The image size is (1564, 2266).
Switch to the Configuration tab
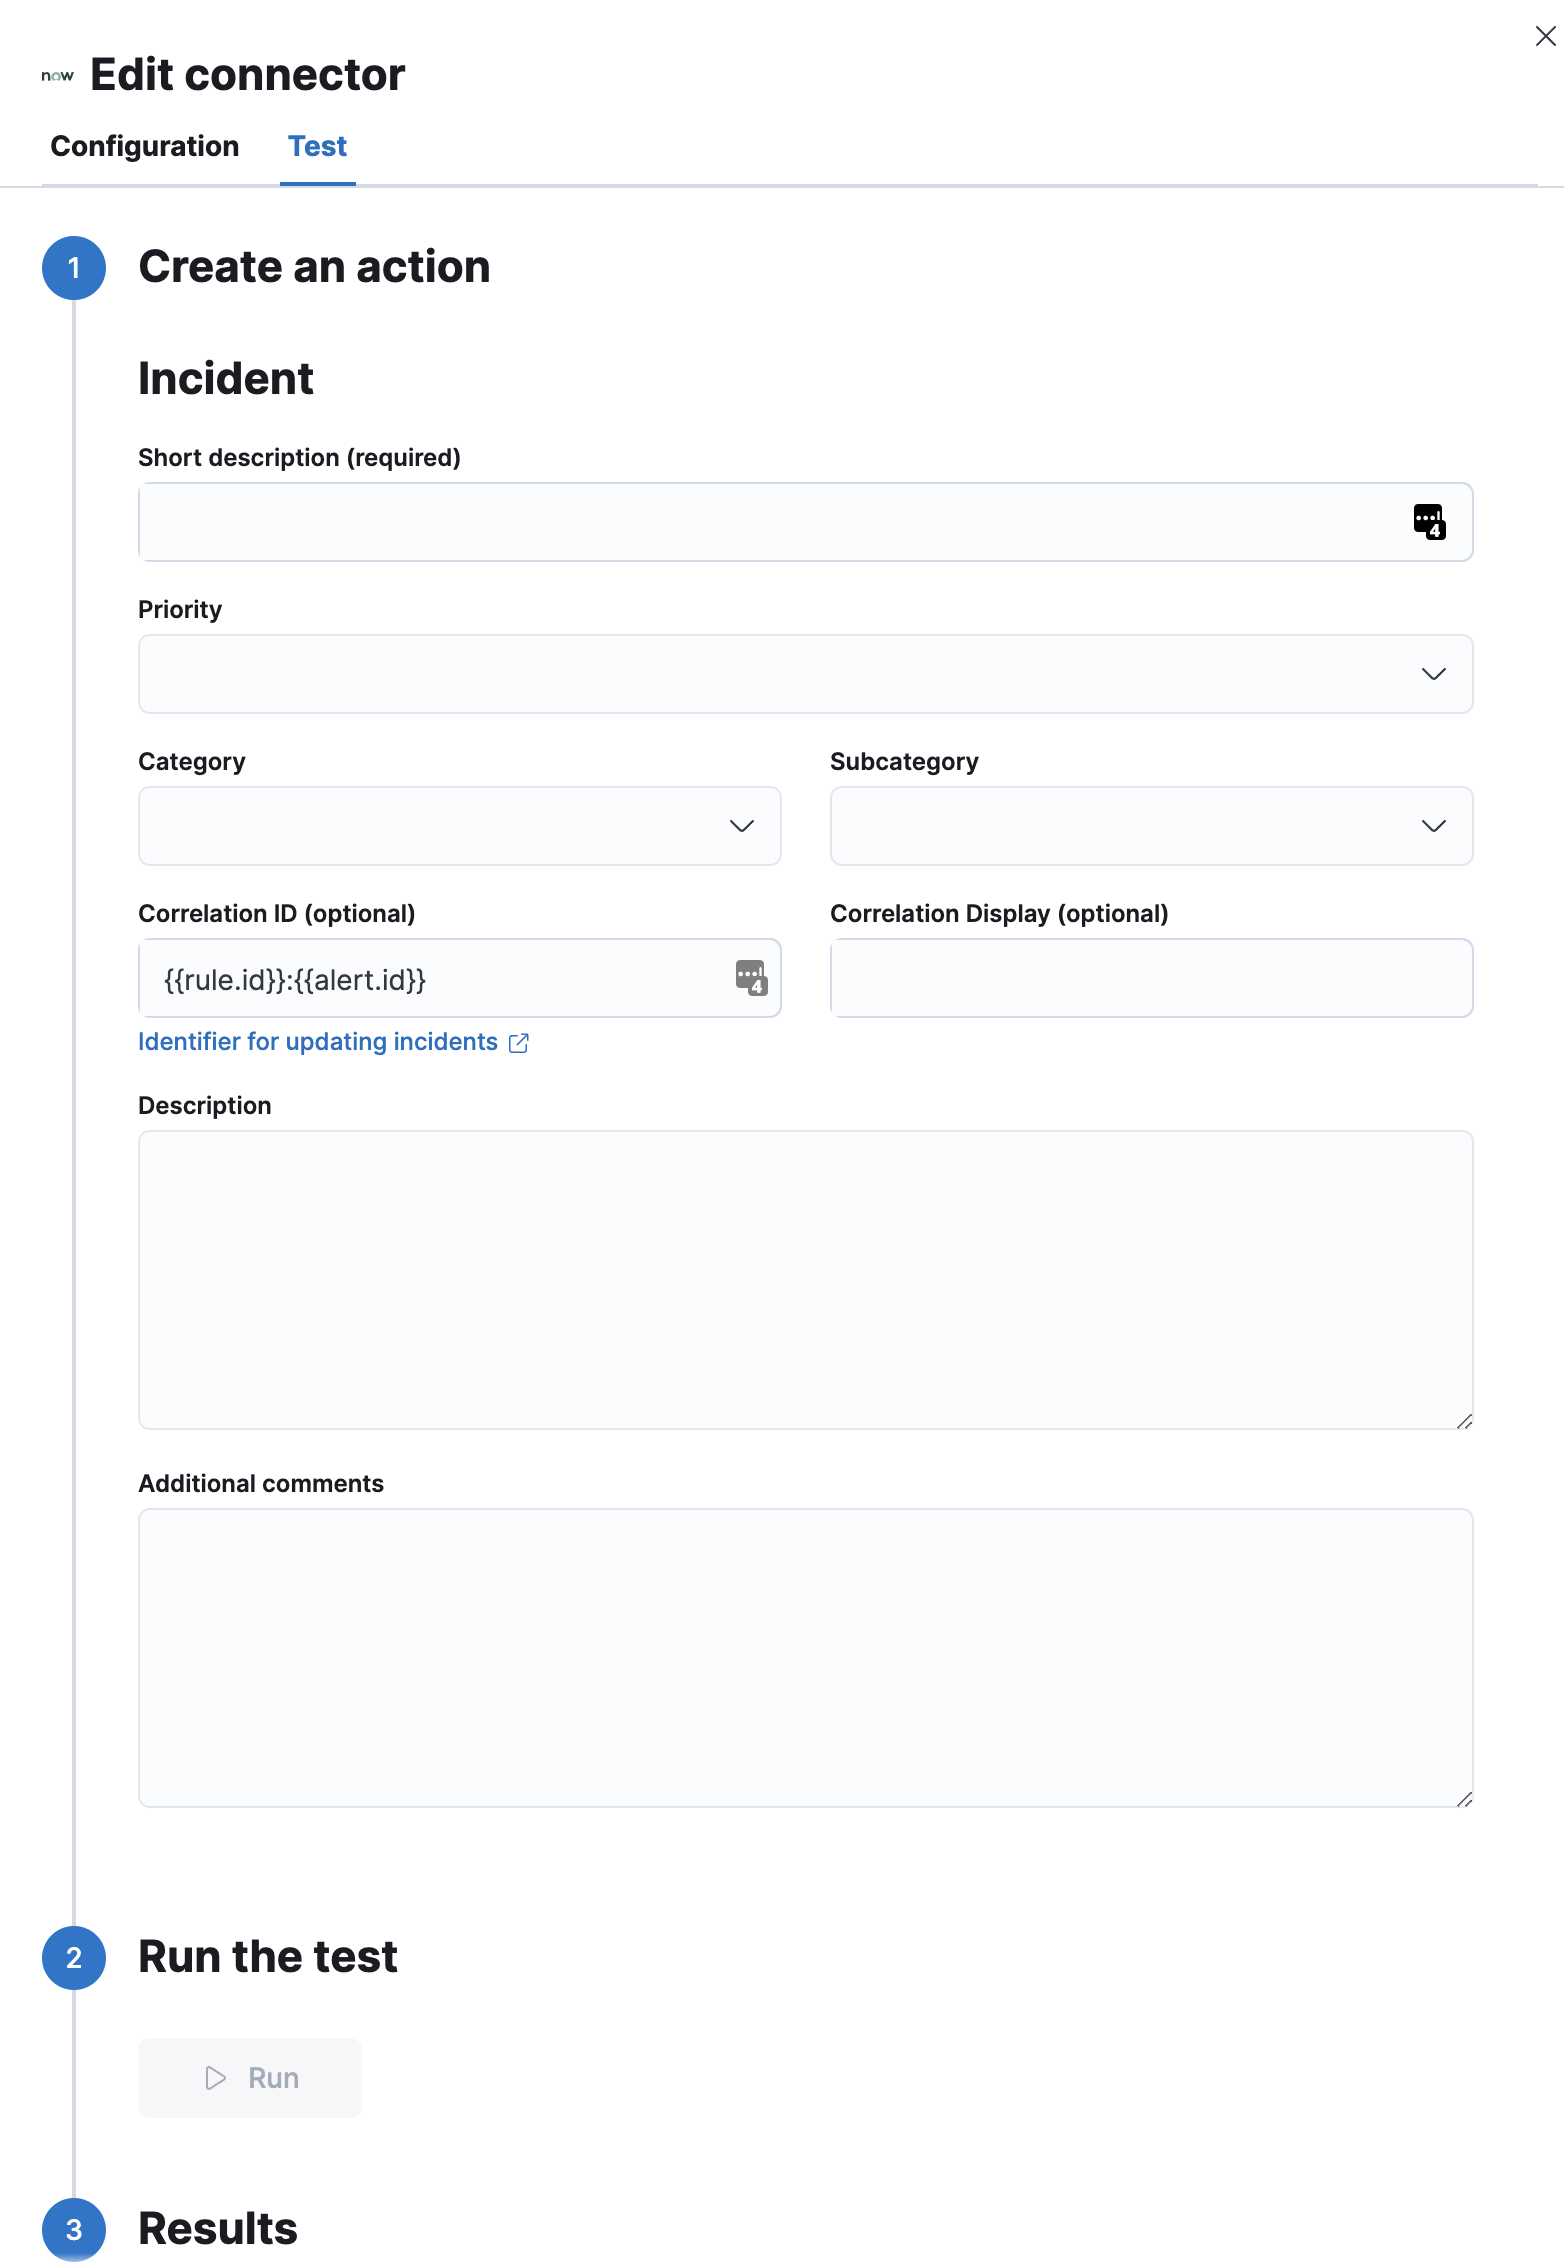click(145, 146)
